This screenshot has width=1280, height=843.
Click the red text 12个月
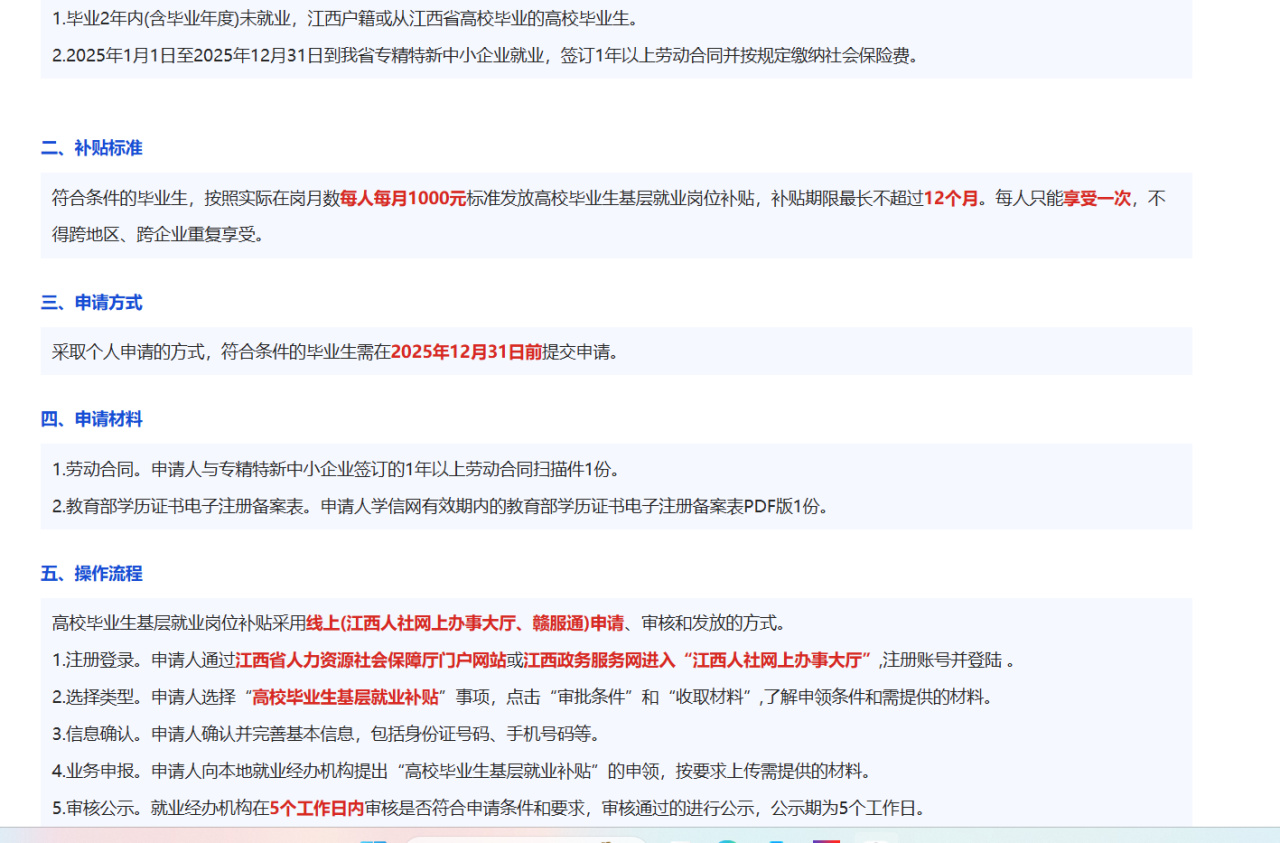click(x=950, y=198)
